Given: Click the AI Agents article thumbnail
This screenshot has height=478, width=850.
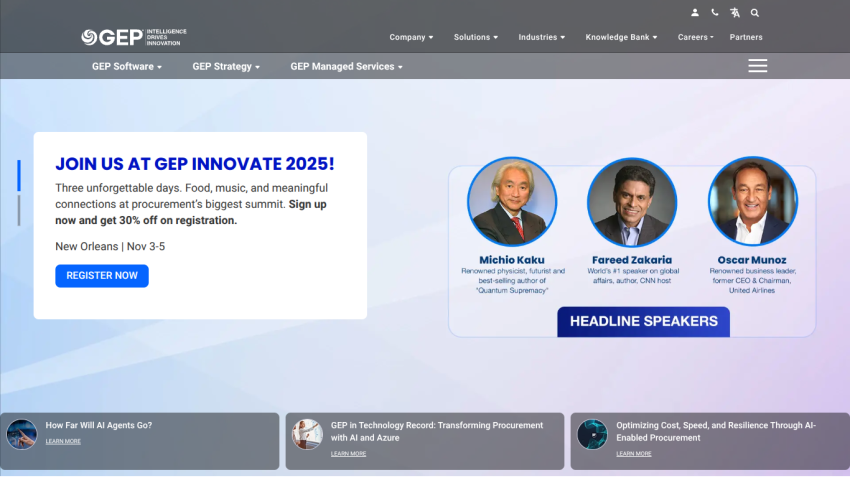Looking at the screenshot, I should point(22,434).
